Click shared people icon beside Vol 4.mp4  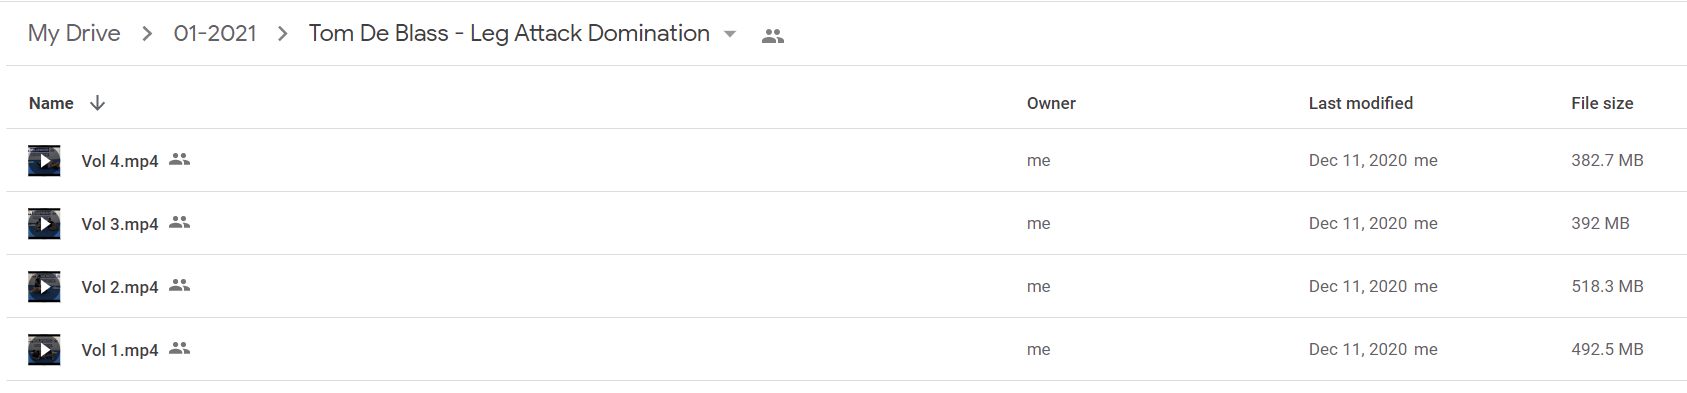click(x=179, y=159)
